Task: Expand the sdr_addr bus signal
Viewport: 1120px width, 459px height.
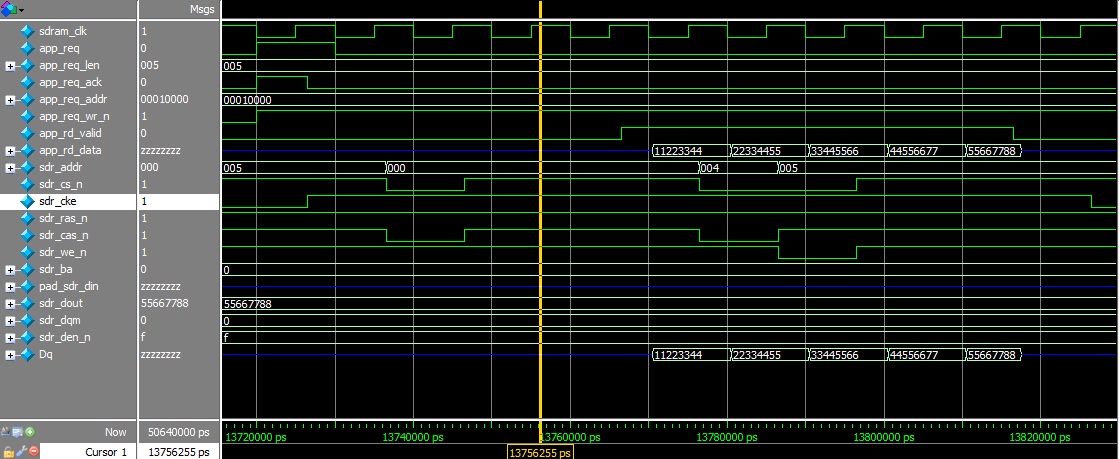Action: coord(10,167)
